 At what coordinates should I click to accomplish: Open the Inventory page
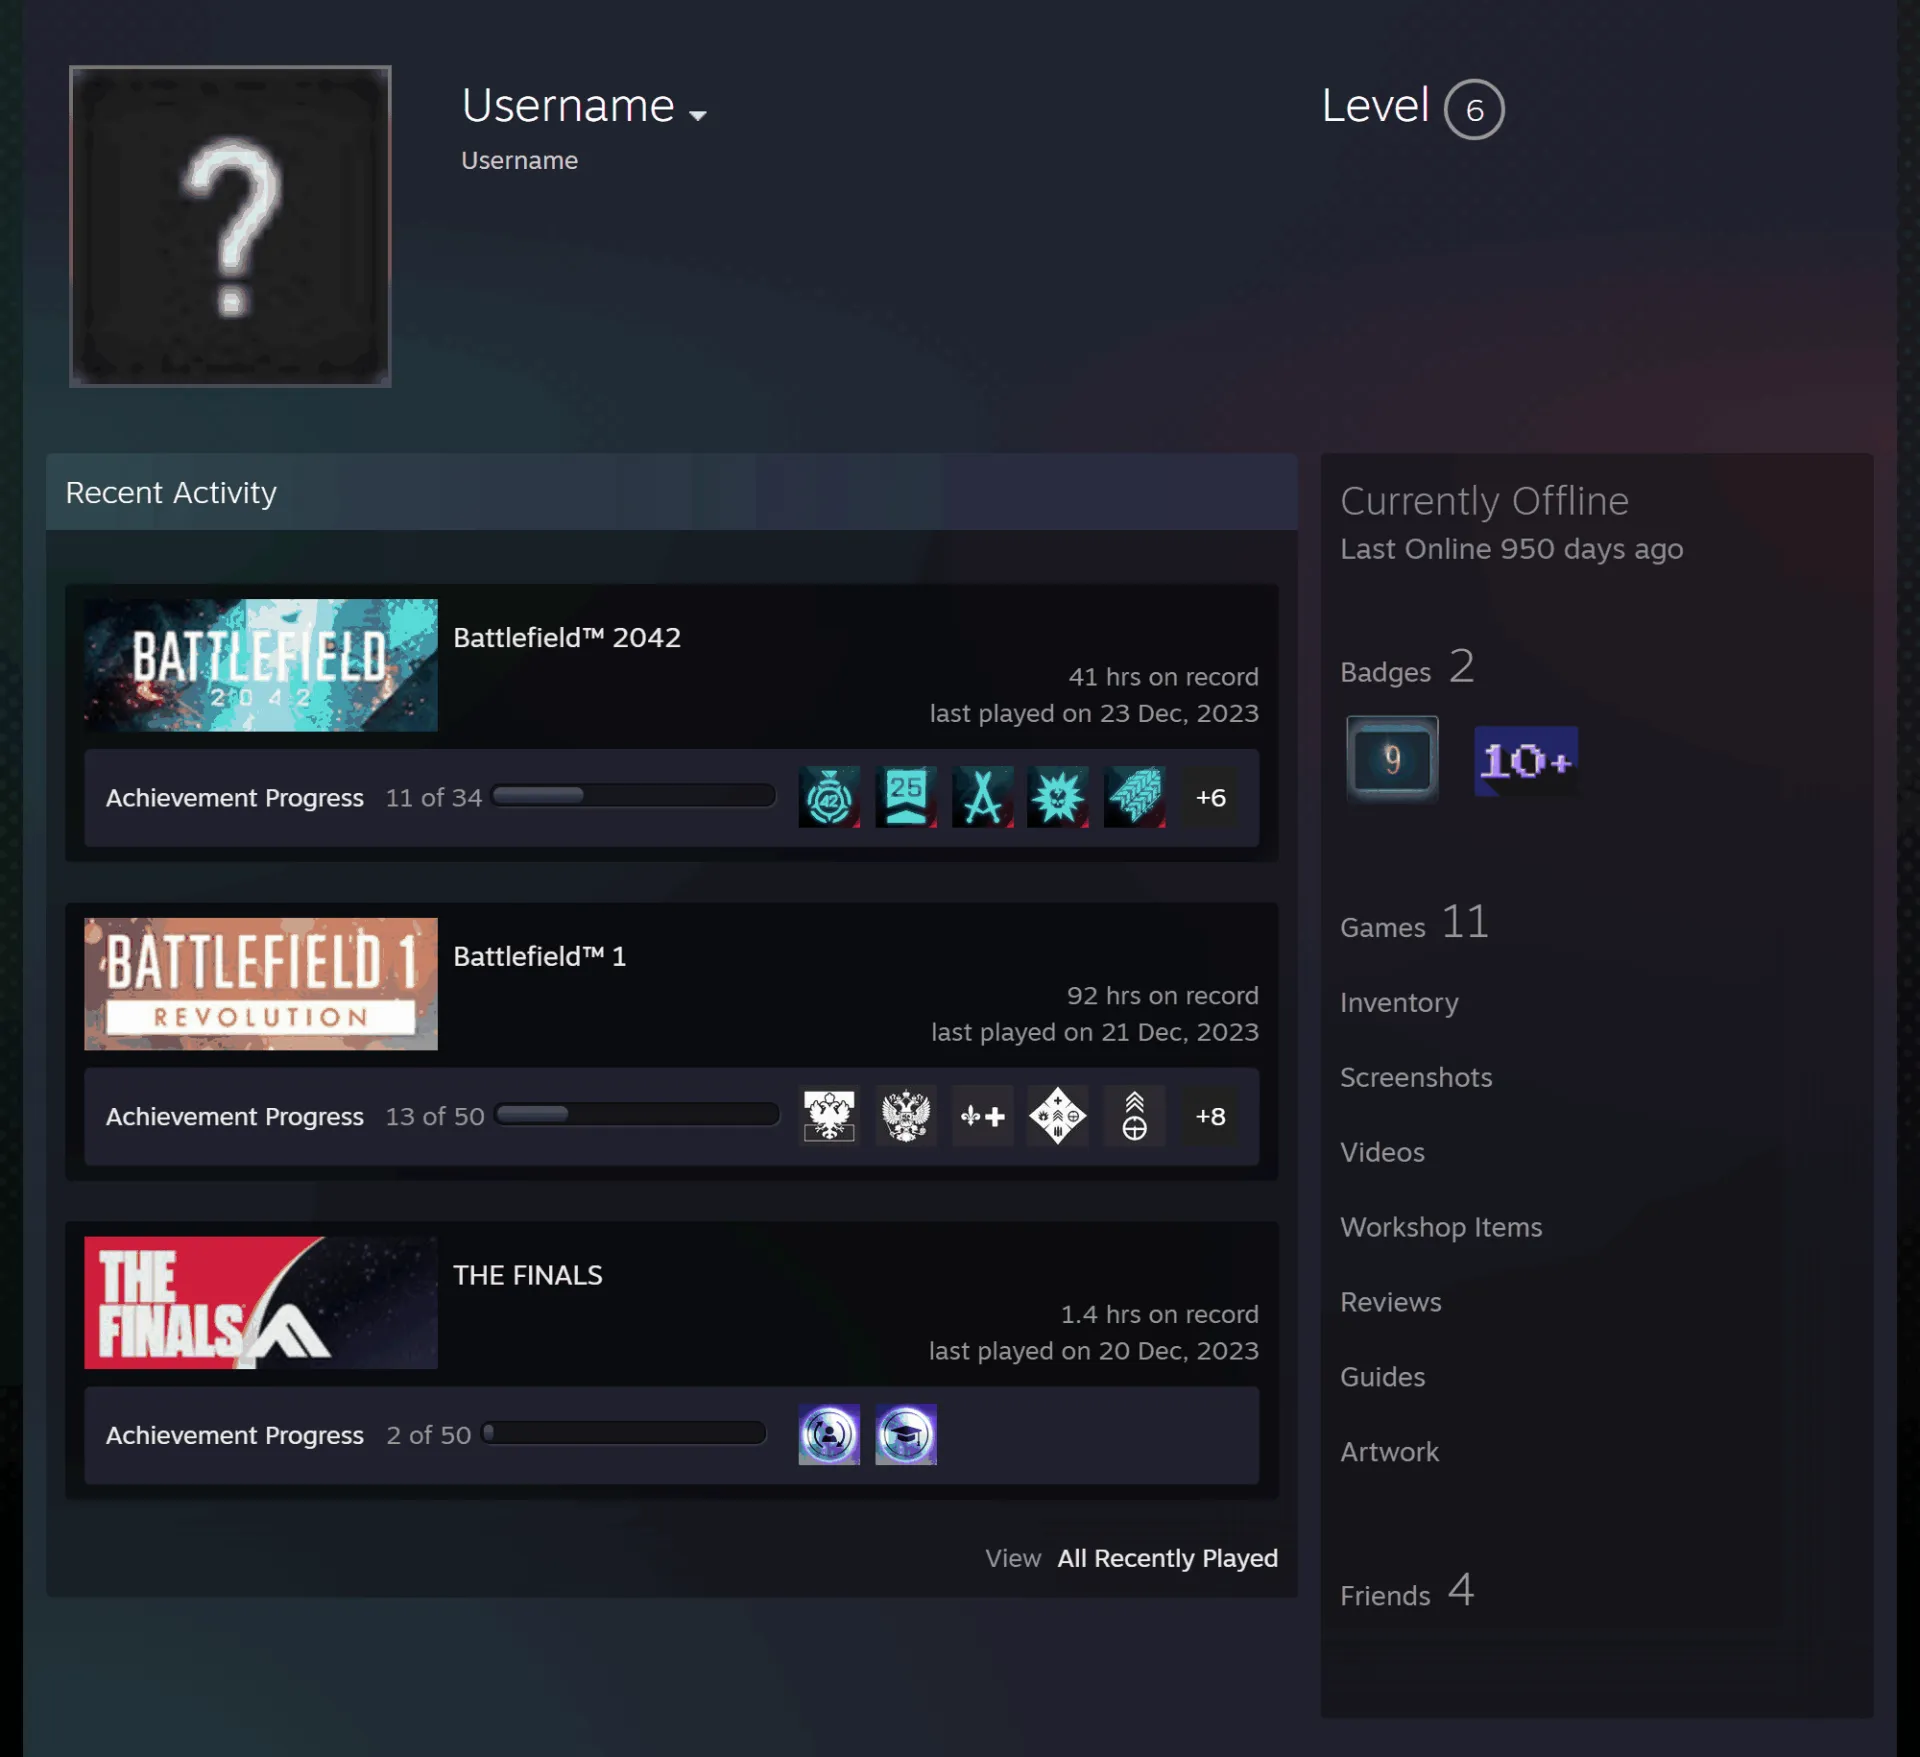(1399, 1002)
